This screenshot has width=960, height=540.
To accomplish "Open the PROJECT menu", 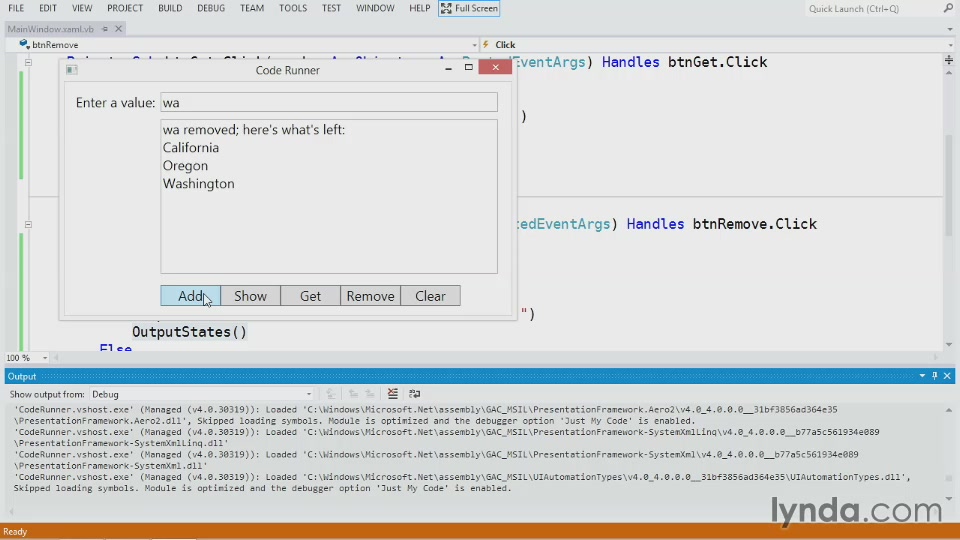I will click(x=125, y=8).
